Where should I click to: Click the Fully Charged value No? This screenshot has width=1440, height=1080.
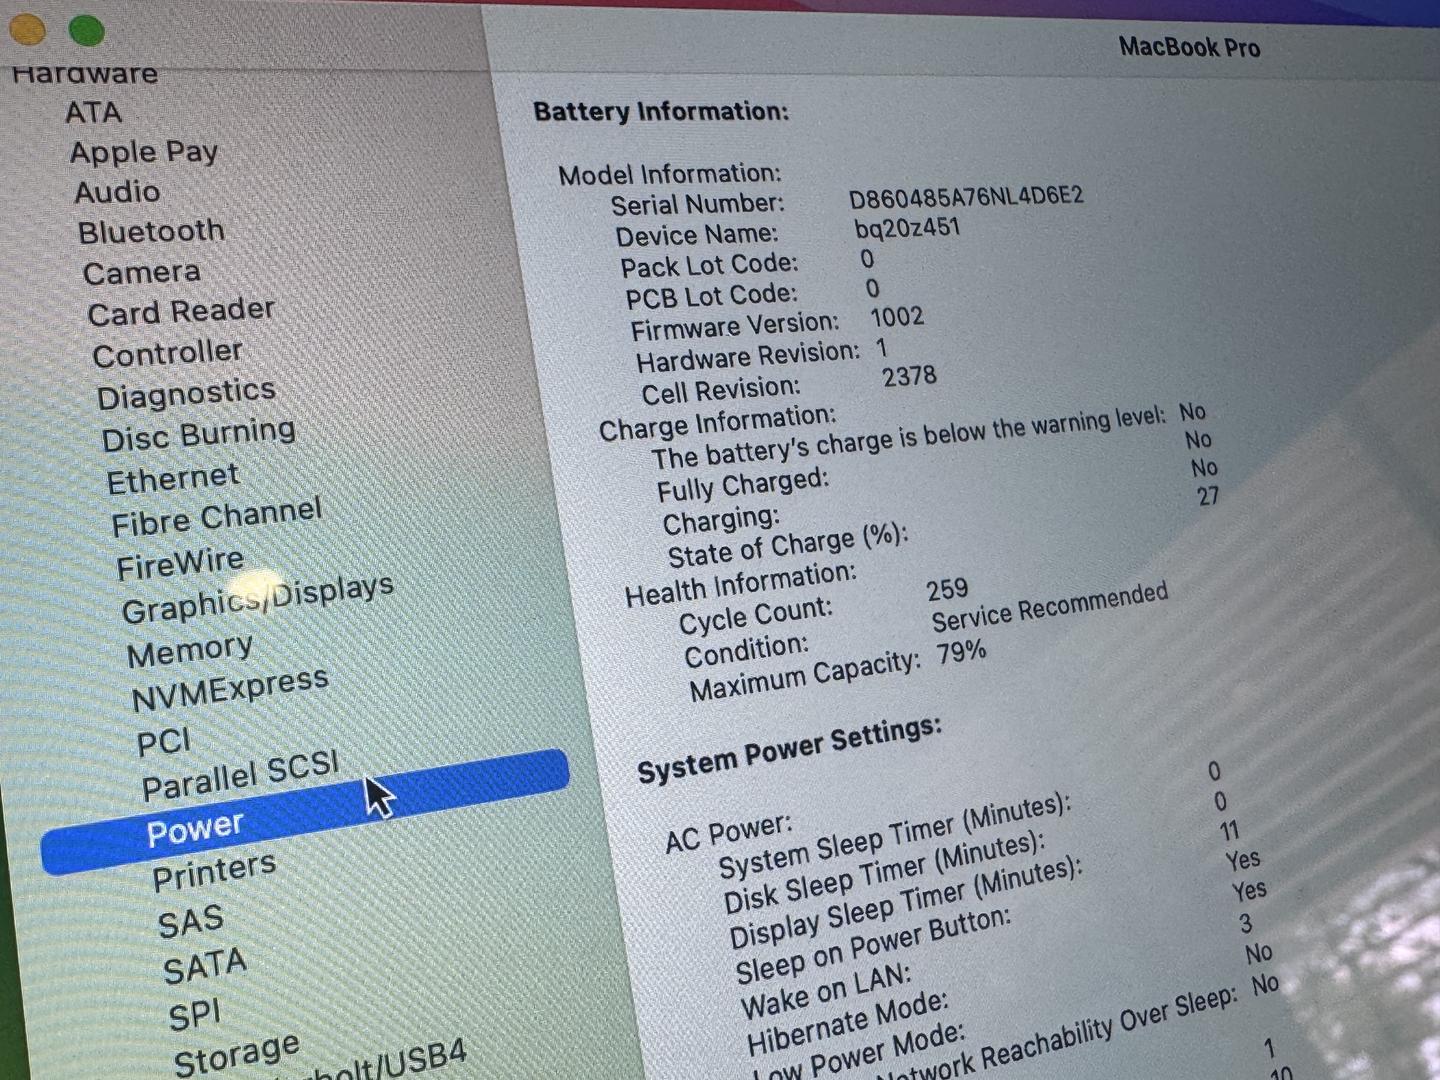(1198, 440)
